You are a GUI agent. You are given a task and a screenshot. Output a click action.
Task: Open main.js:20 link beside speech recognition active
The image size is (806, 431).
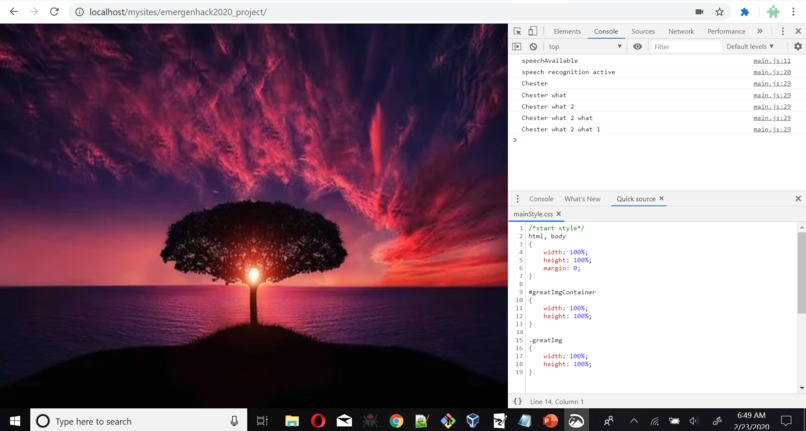click(x=772, y=72)
